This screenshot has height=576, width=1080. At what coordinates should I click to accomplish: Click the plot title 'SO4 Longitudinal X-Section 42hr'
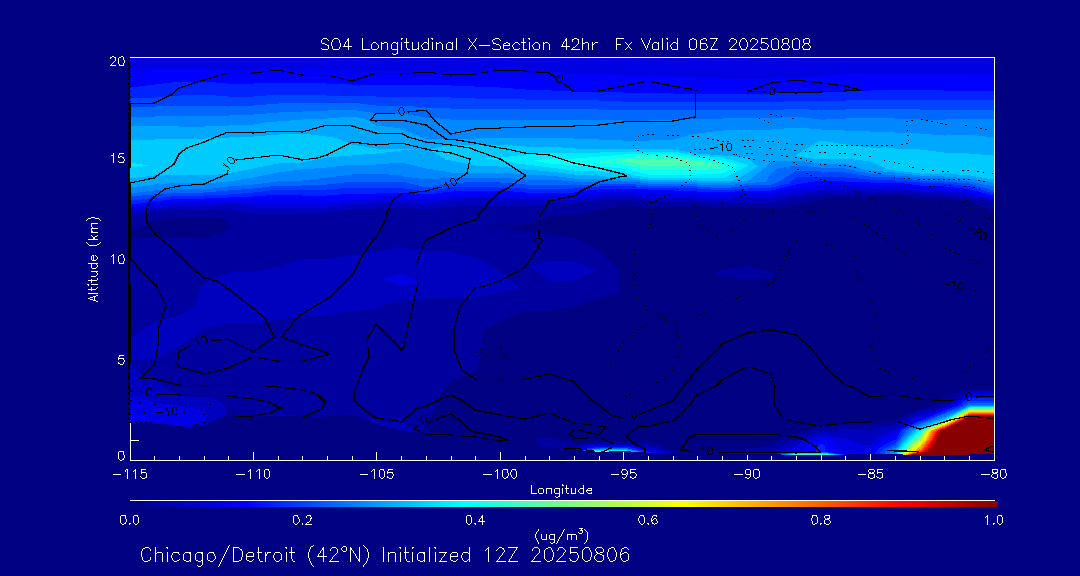click(x=460, y=45)
